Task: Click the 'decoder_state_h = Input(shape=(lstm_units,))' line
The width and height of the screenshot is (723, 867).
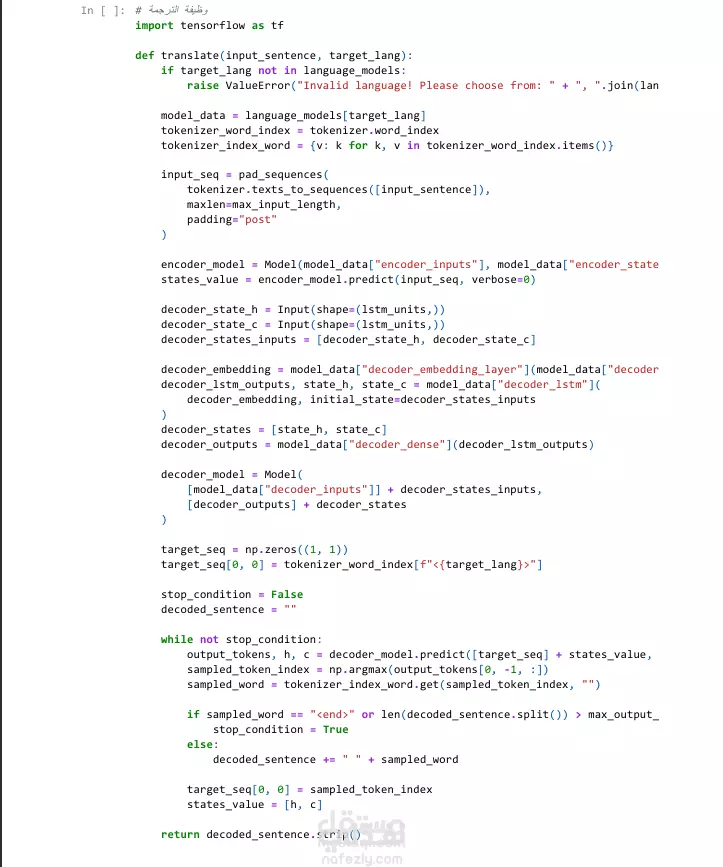Action: click(303, 310)
